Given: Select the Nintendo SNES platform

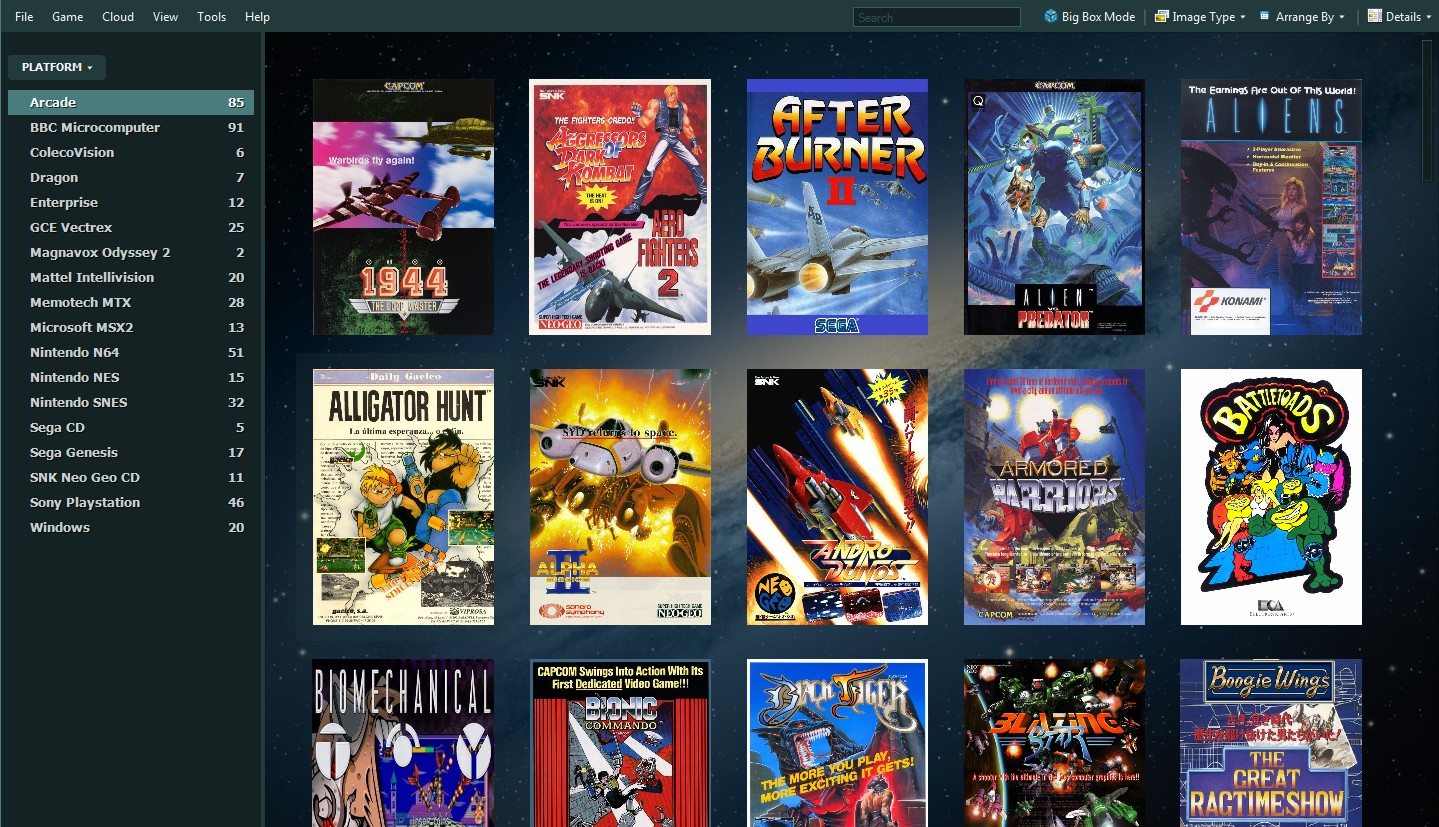Looking at the screenshot, I should (x=131, y=402).
